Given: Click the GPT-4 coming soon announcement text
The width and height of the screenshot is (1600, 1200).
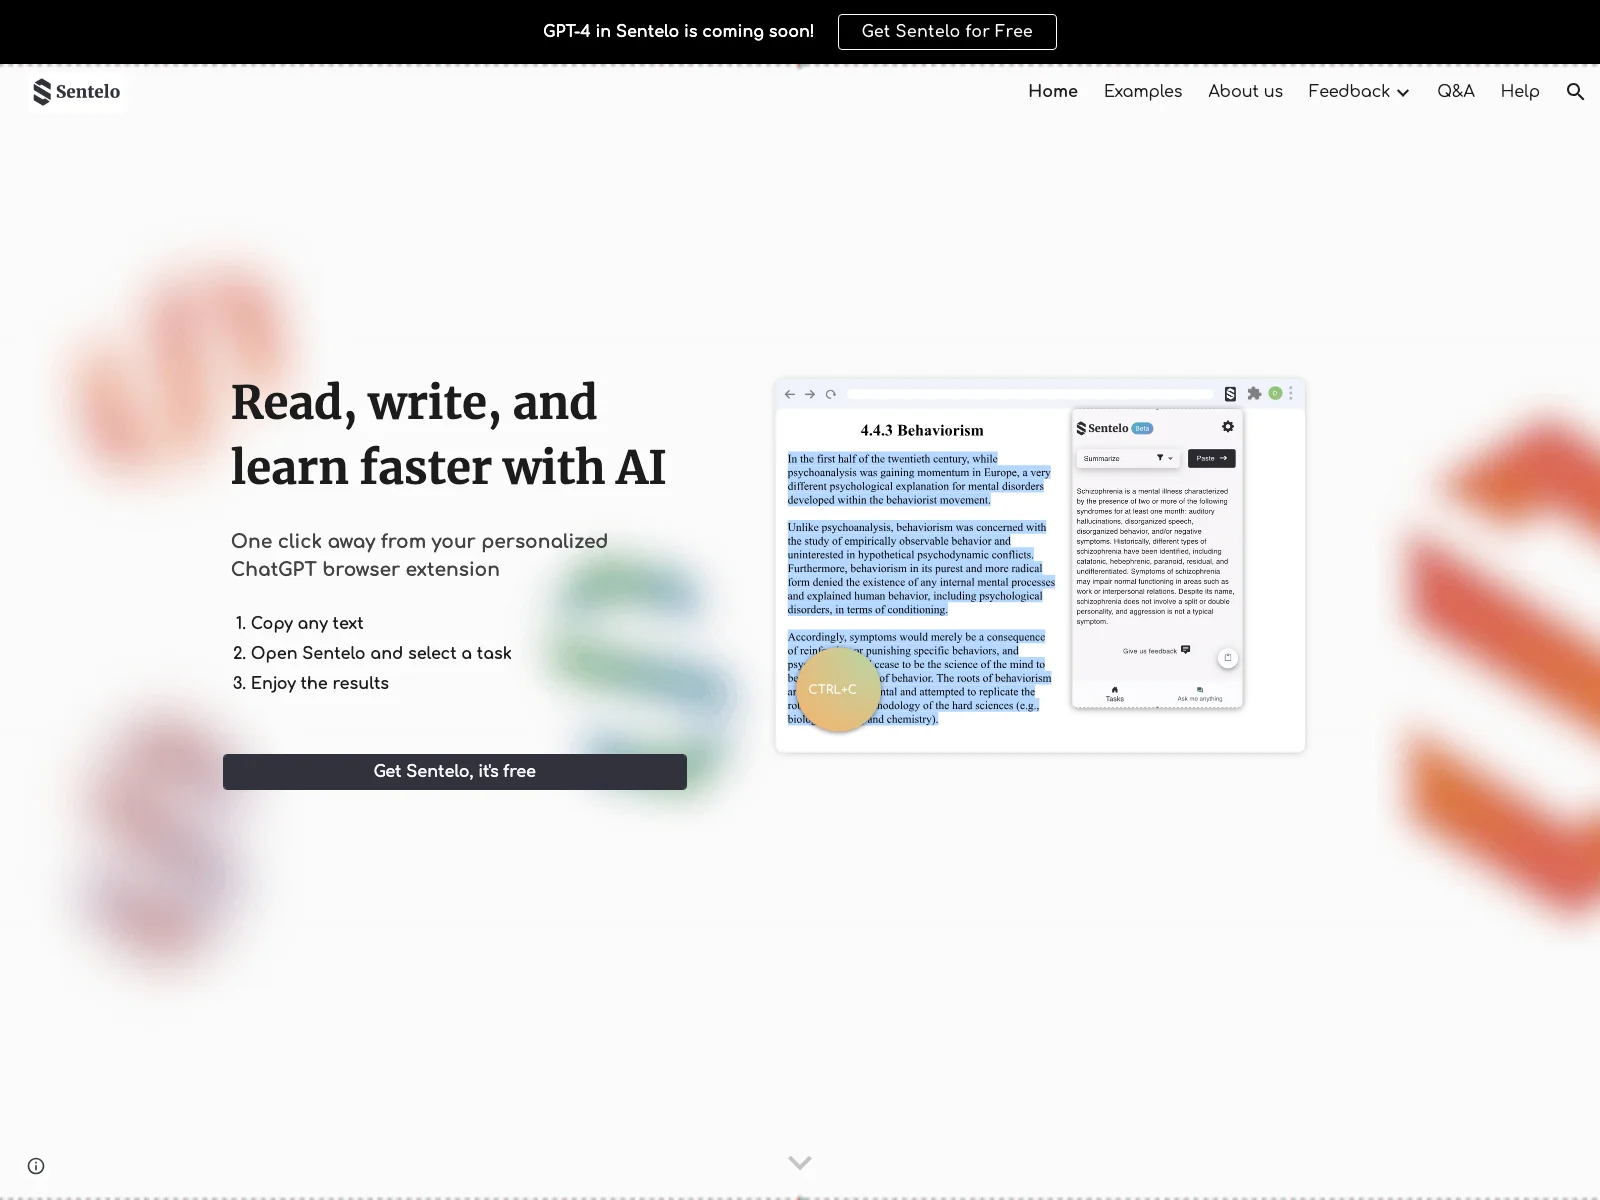Looking at the screenshot, I should coord(678,31).
